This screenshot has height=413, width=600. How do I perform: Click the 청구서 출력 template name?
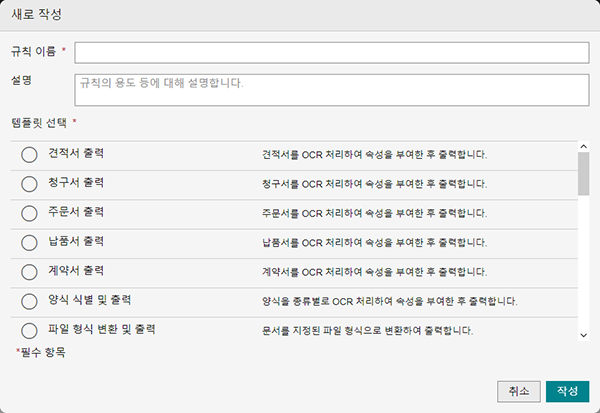click(76, 182)
